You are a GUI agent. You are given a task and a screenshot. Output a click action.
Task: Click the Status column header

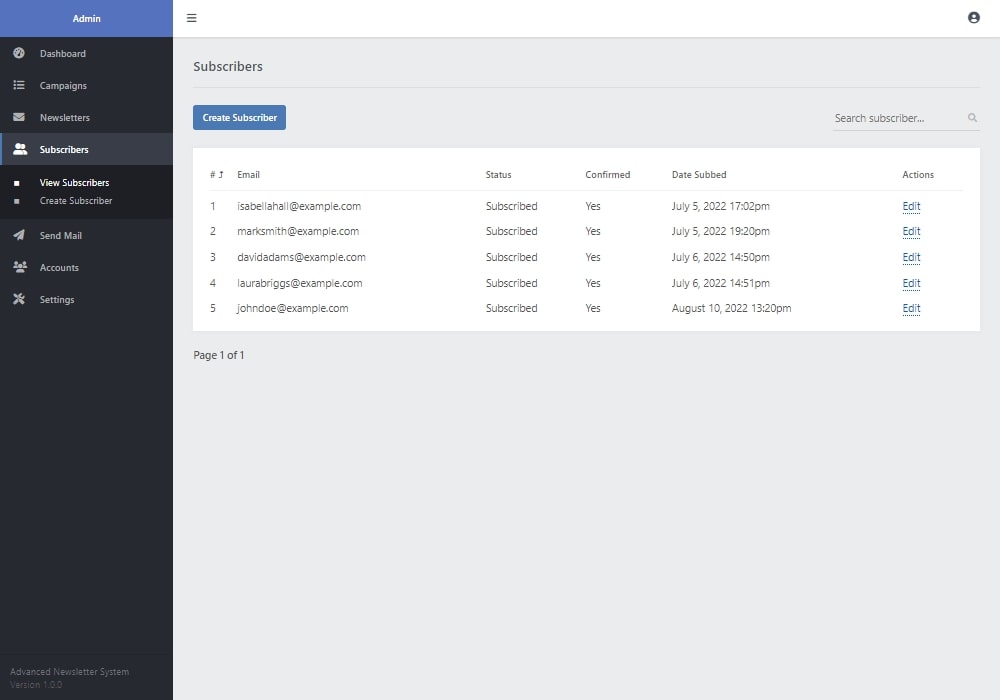(498, 174)
